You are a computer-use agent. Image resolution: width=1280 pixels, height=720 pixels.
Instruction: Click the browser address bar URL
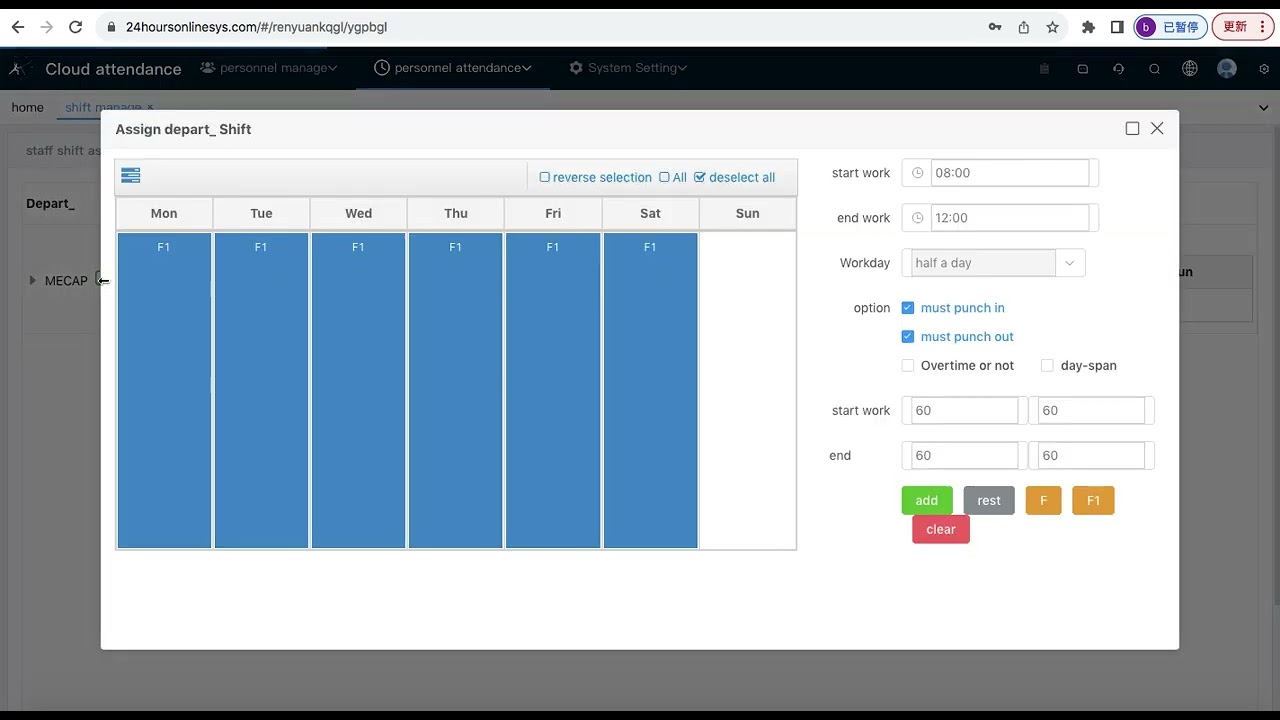coord(256,27)
